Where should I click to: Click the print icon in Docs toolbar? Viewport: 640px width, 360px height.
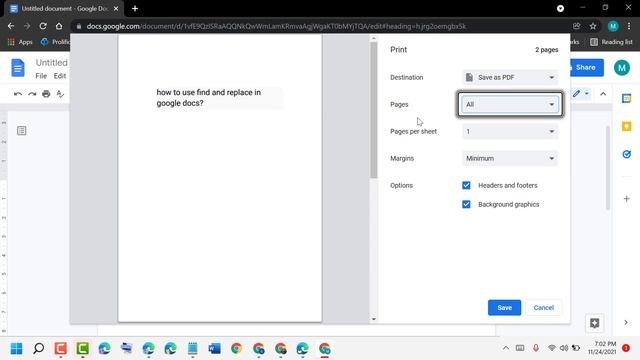coord(46,94)
